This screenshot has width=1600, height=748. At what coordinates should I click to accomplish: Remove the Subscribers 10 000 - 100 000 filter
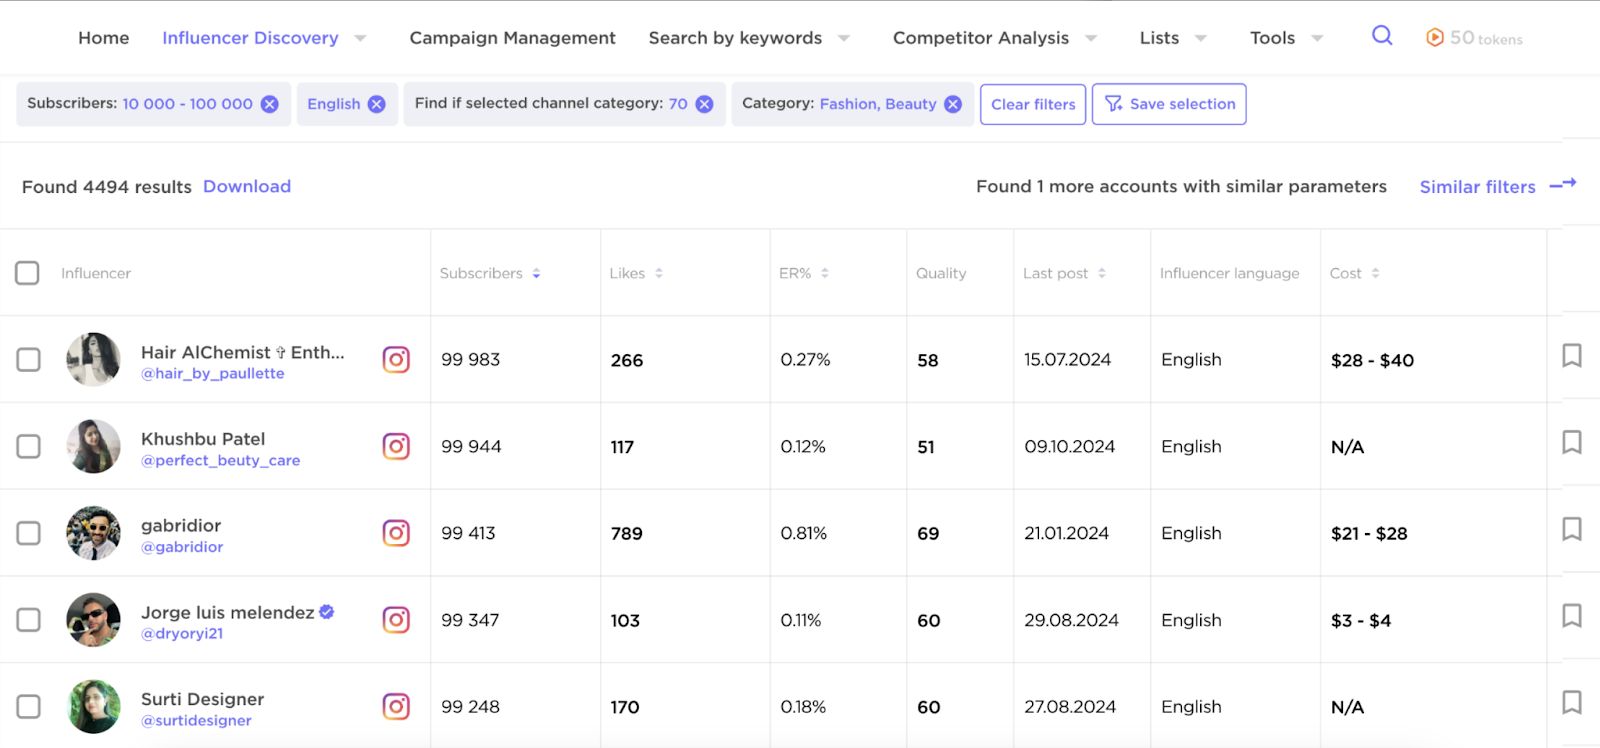[270, 104]
